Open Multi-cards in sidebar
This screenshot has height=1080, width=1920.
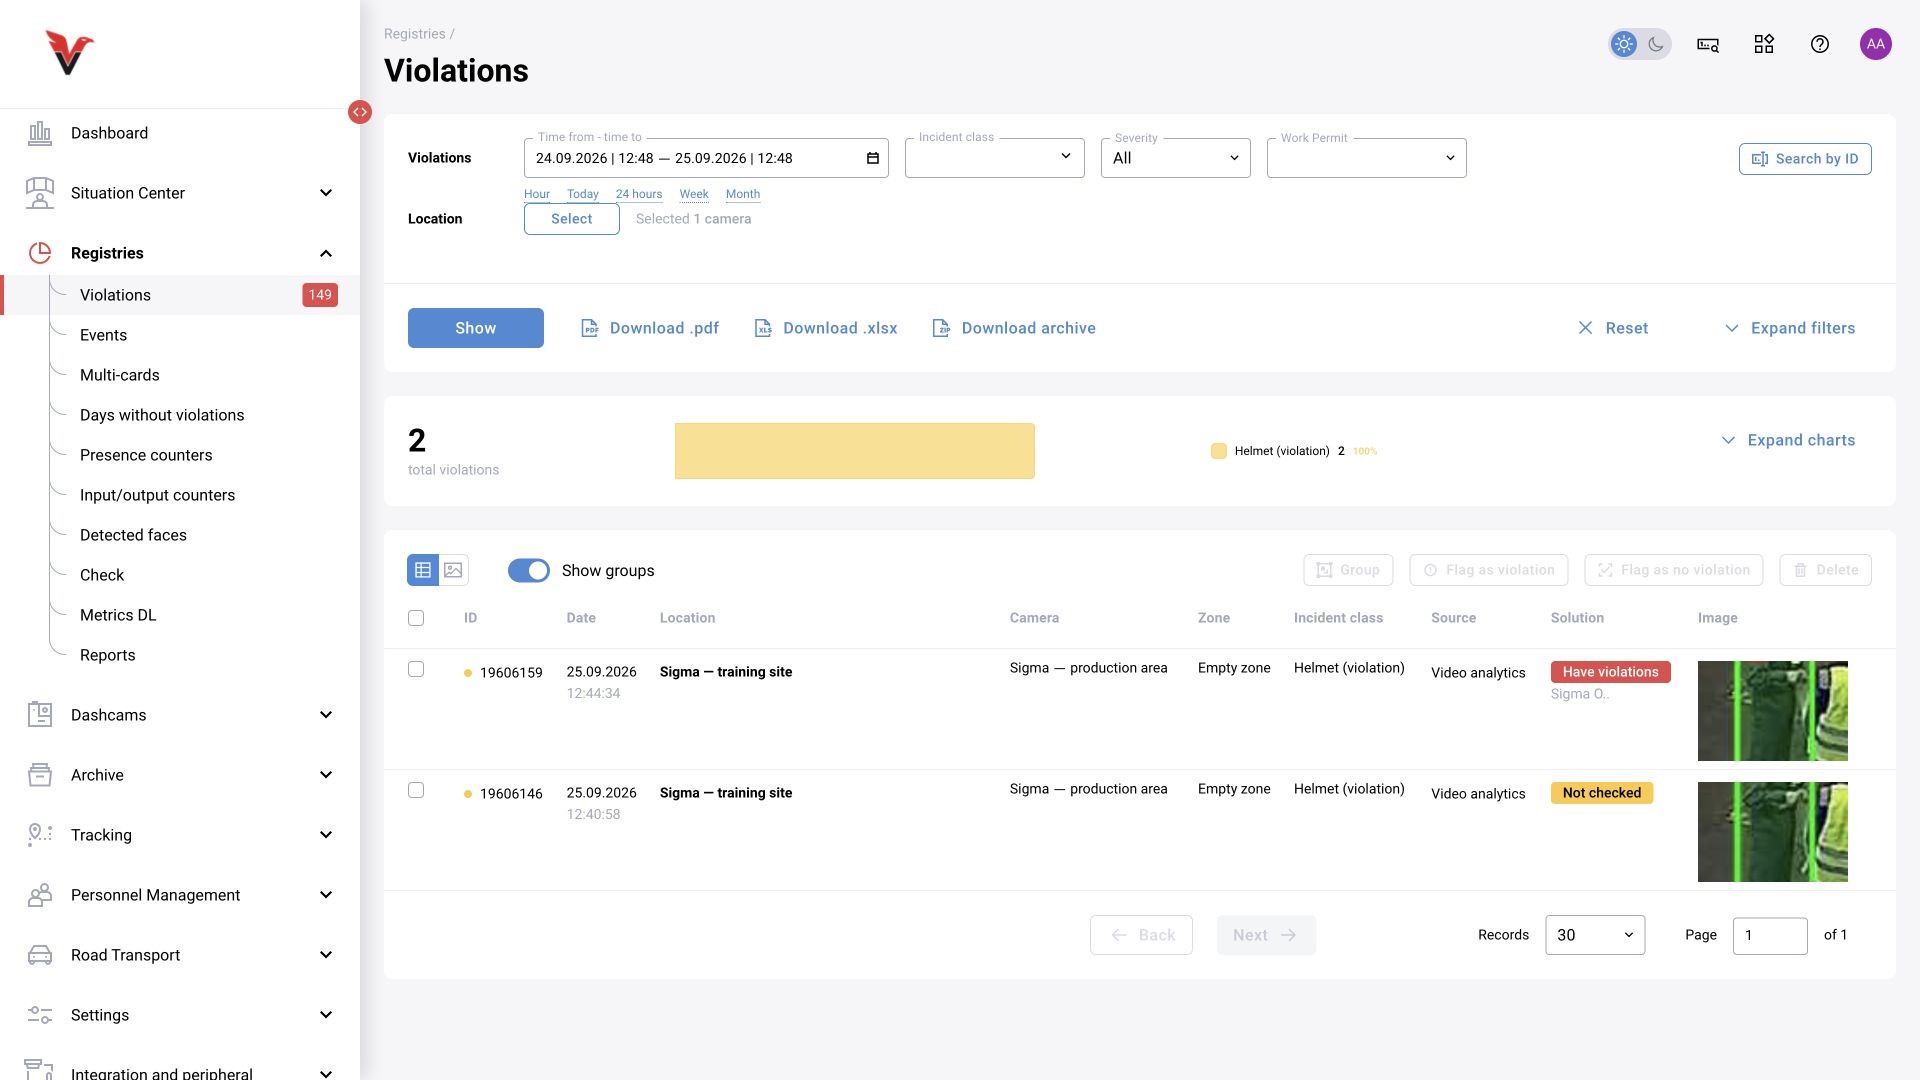click(120, 375)
